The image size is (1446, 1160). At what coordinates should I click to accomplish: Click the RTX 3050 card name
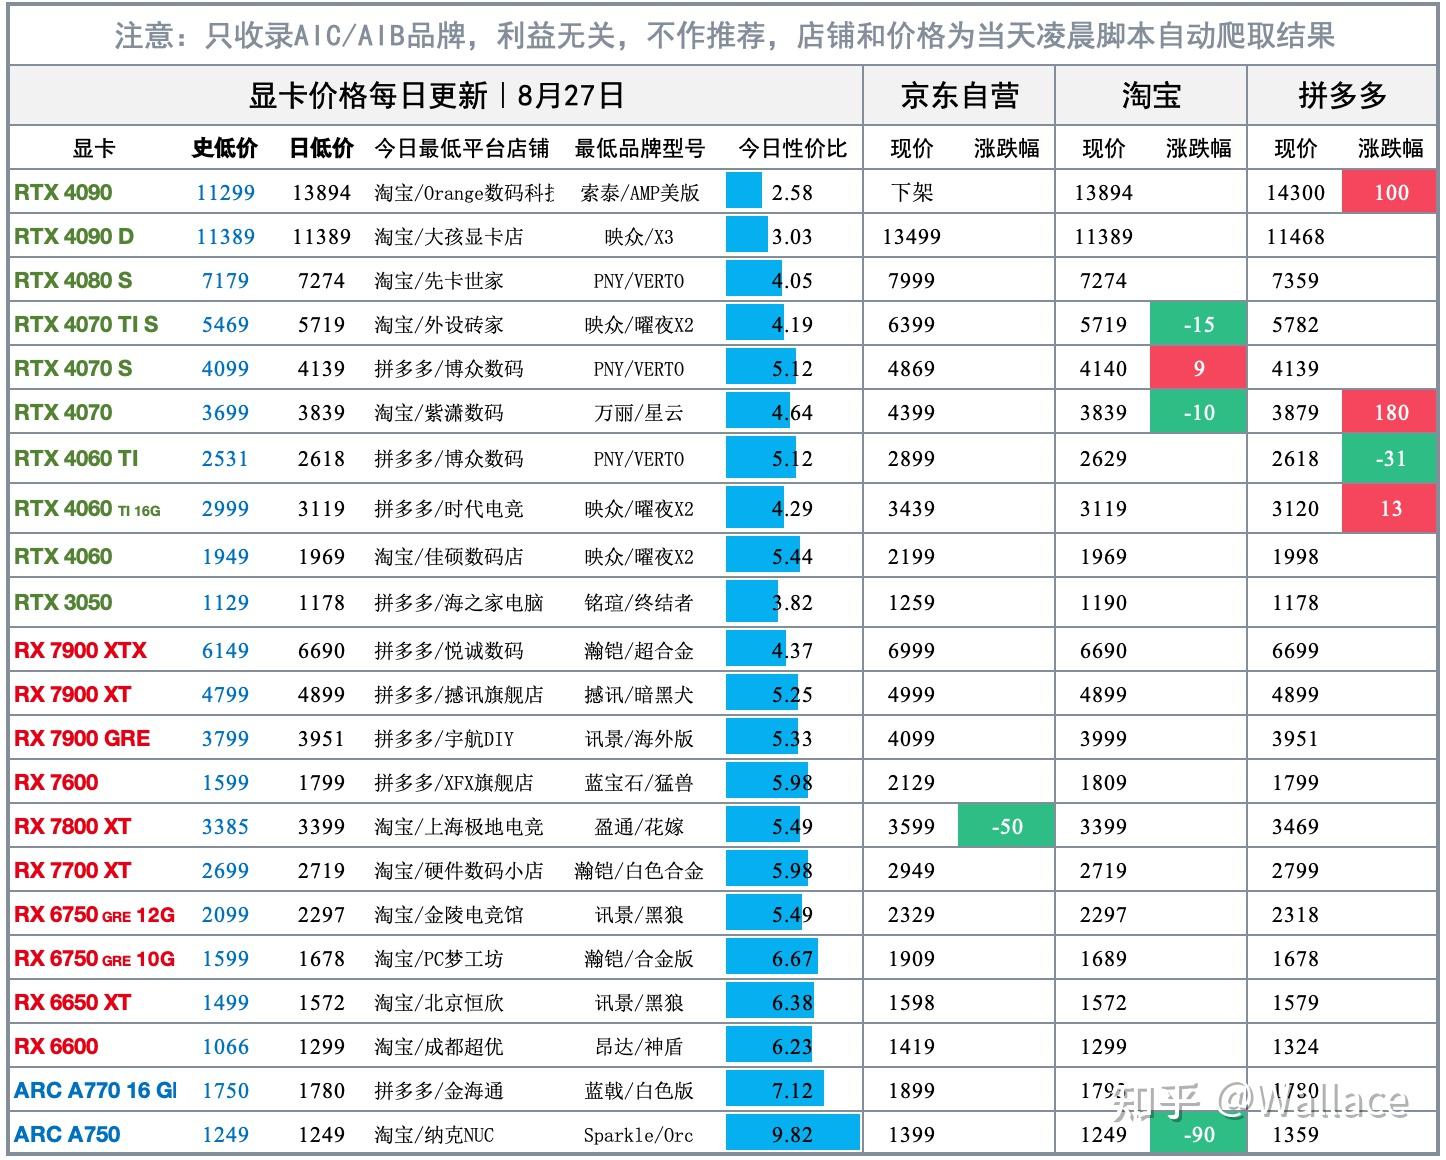point(63,603)
